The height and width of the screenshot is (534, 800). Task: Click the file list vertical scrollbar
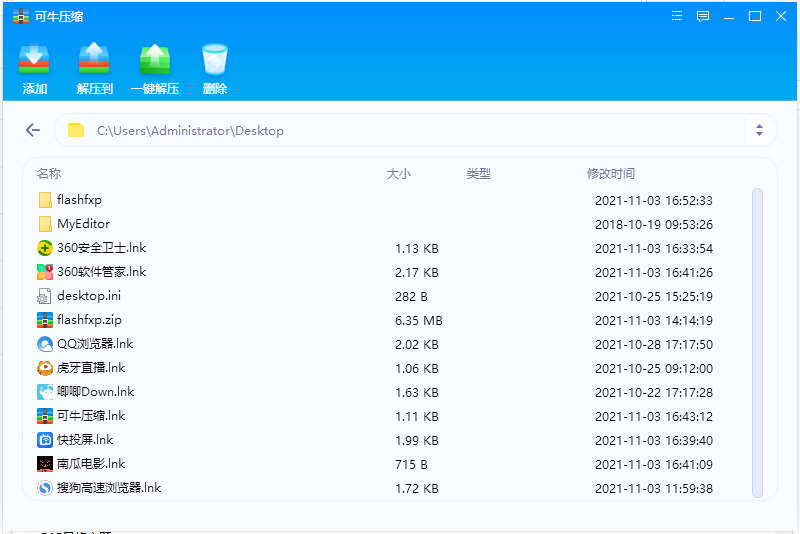coord(757,340)
